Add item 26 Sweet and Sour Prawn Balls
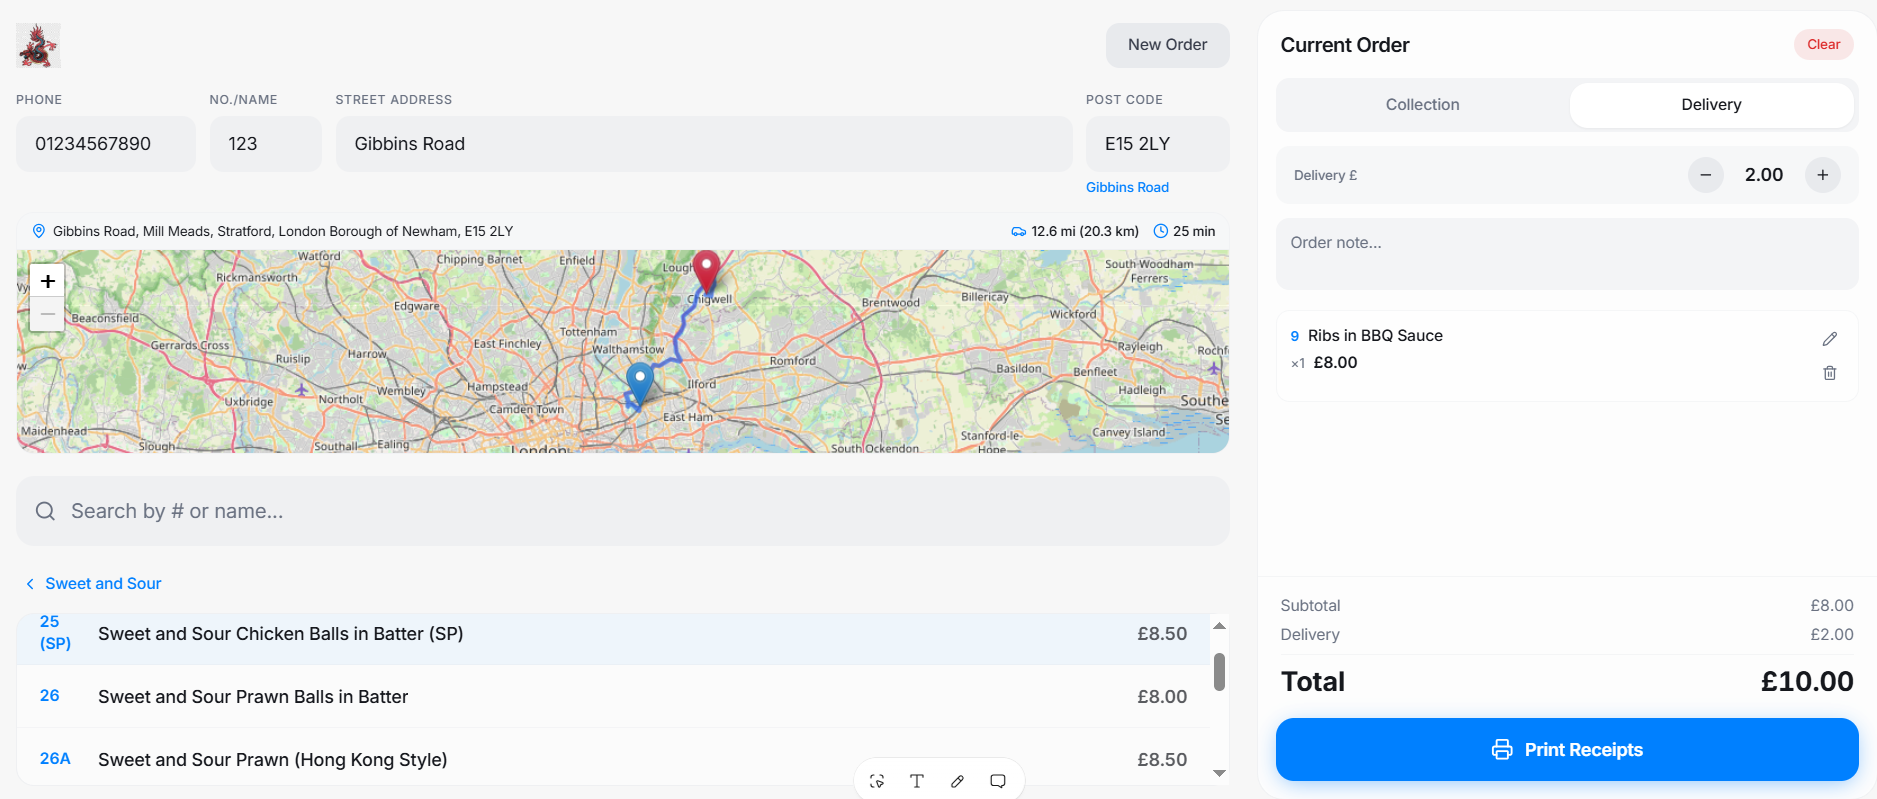Image resolution: width=1877 pixels, height=799 pixels. click(x=613, y=697)
